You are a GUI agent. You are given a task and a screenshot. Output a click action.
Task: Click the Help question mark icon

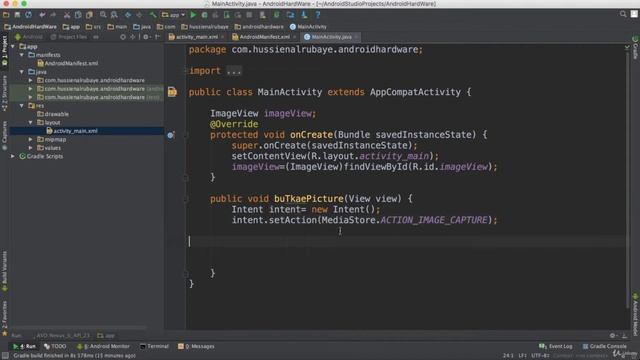click(x=318, y=15)
